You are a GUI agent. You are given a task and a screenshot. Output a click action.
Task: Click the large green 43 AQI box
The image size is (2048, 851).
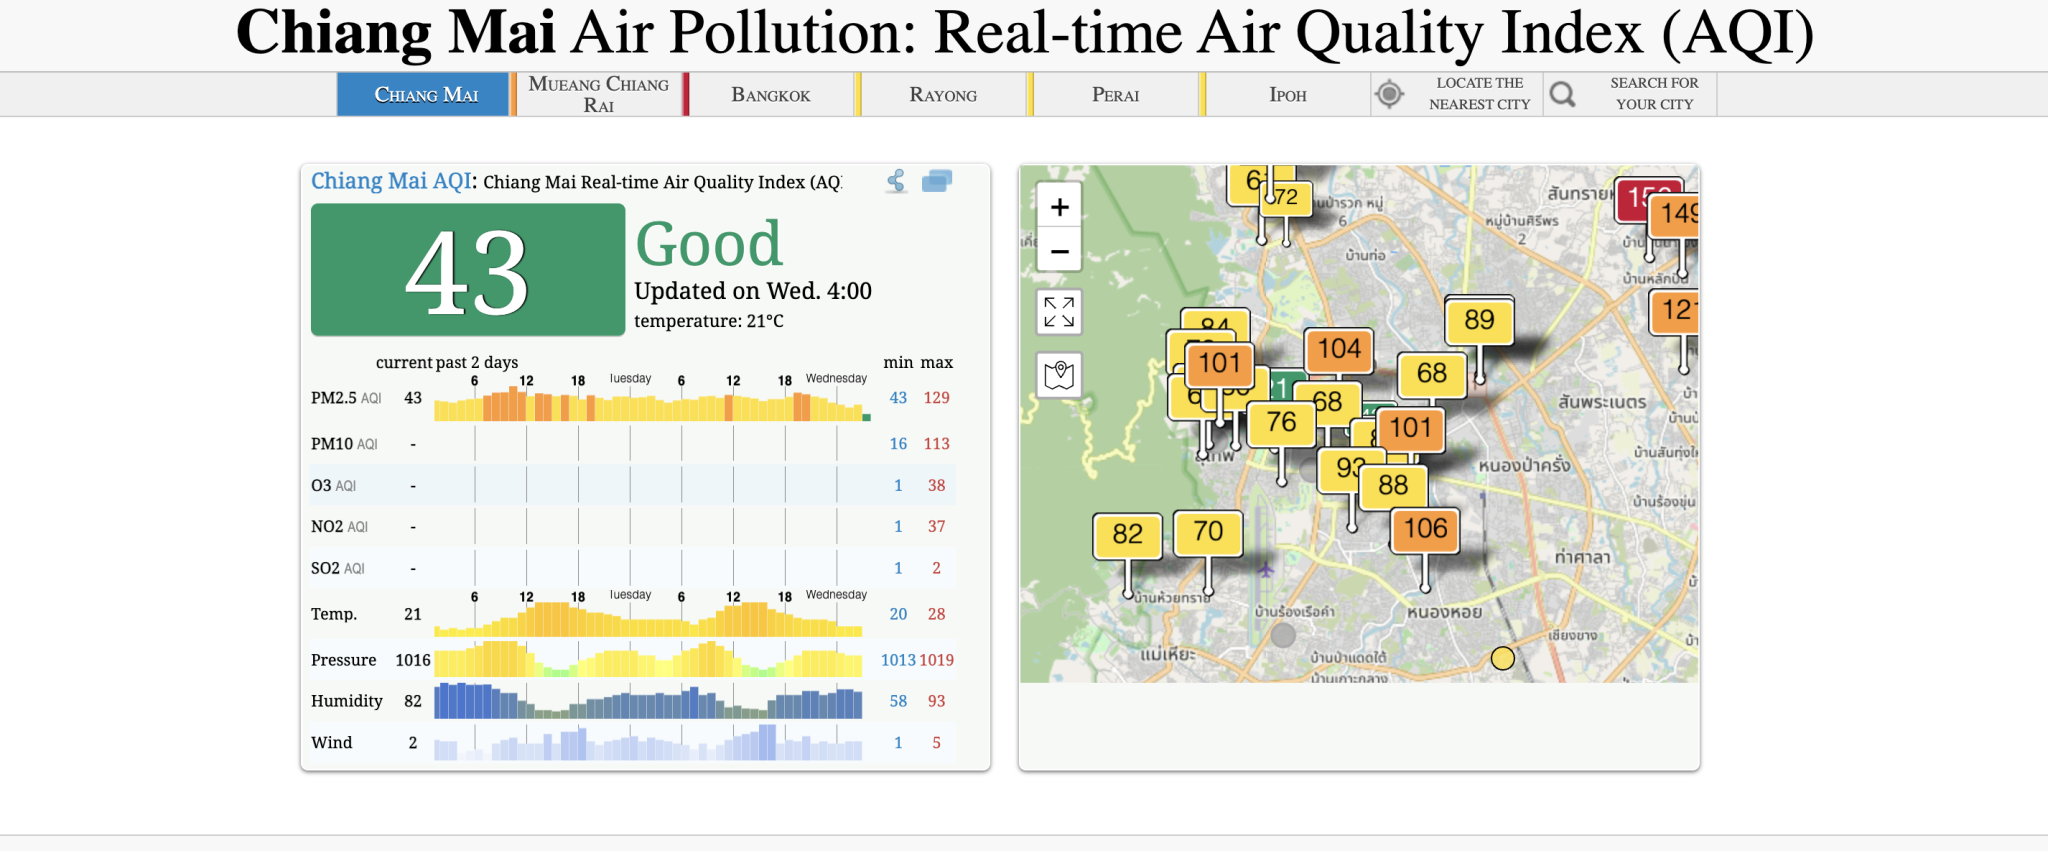[x=467, y=270]
